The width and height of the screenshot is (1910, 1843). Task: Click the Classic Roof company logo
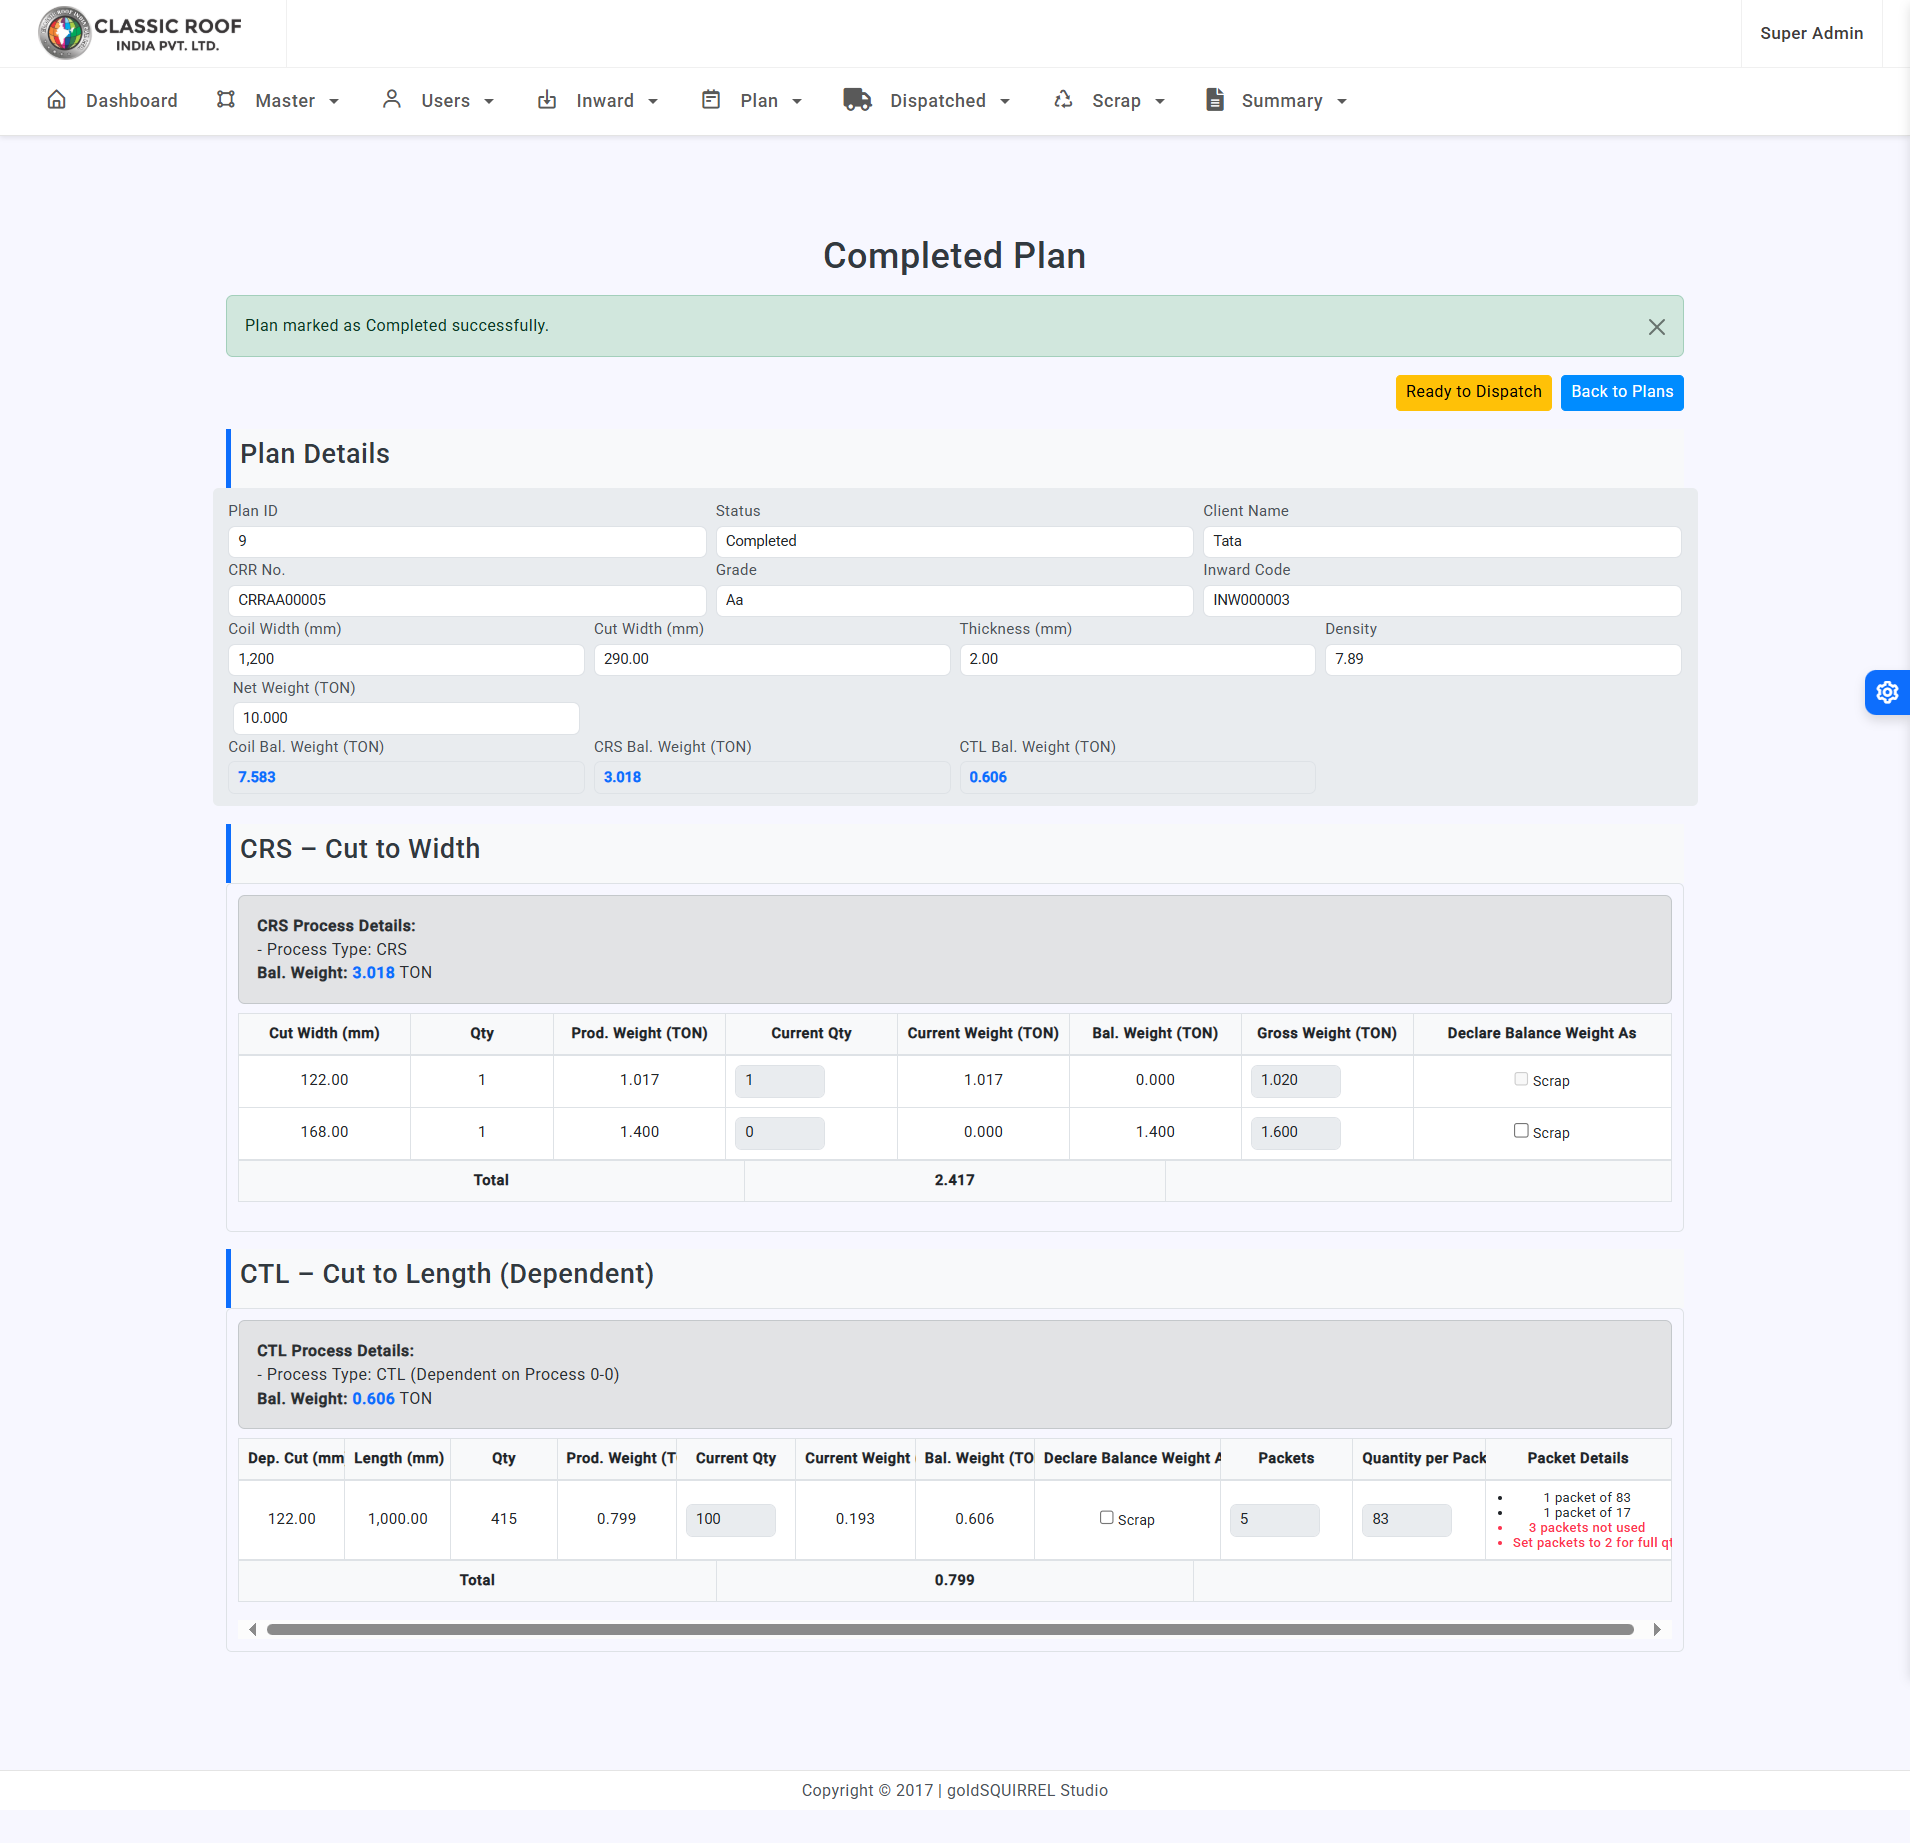coord(141,34)
